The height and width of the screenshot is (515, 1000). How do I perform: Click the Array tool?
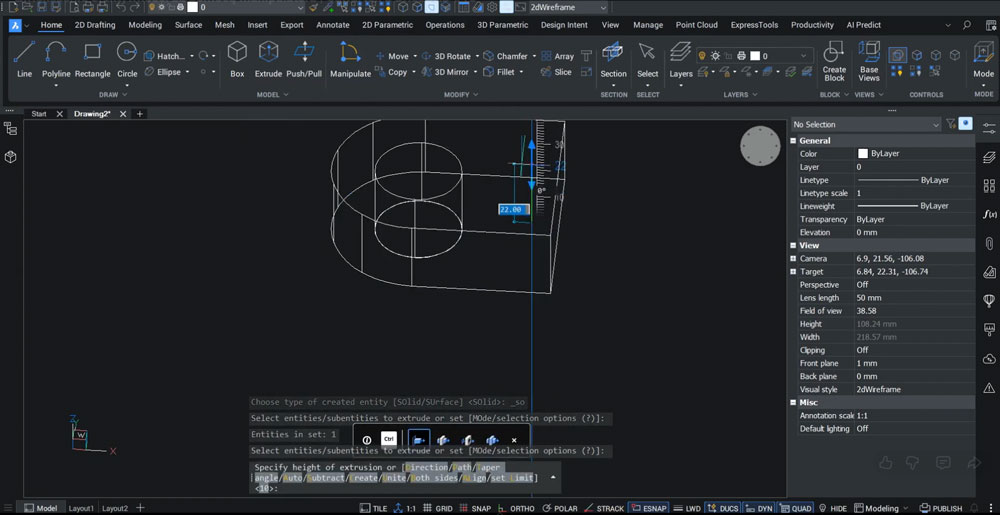[x=557, y=56]
